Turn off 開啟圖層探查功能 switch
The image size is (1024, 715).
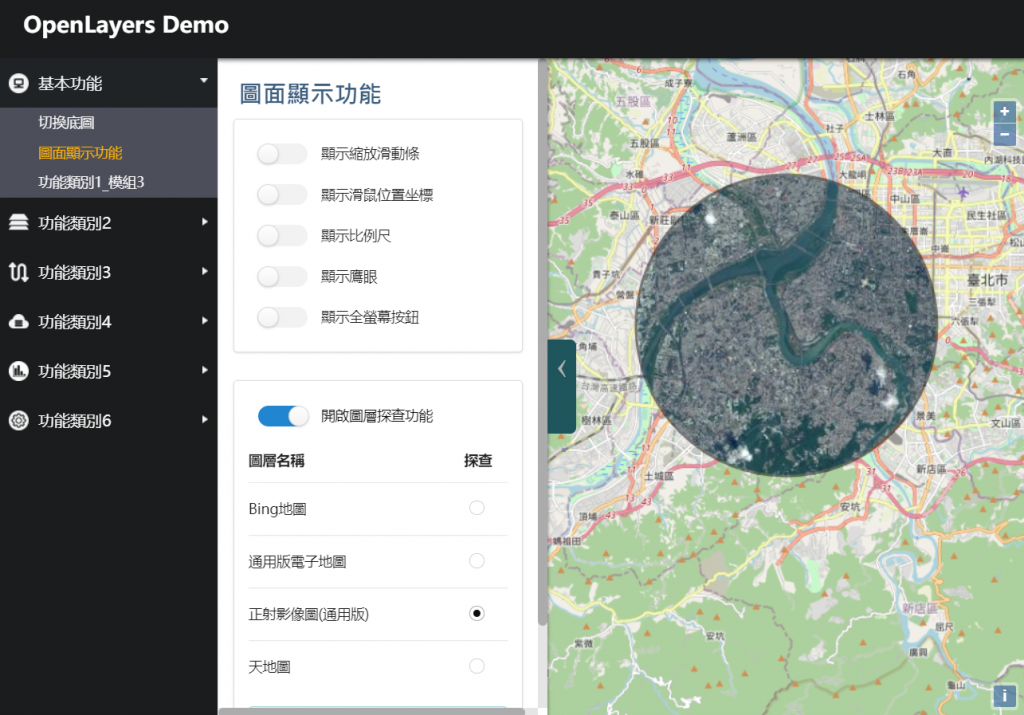coord(283,416)
